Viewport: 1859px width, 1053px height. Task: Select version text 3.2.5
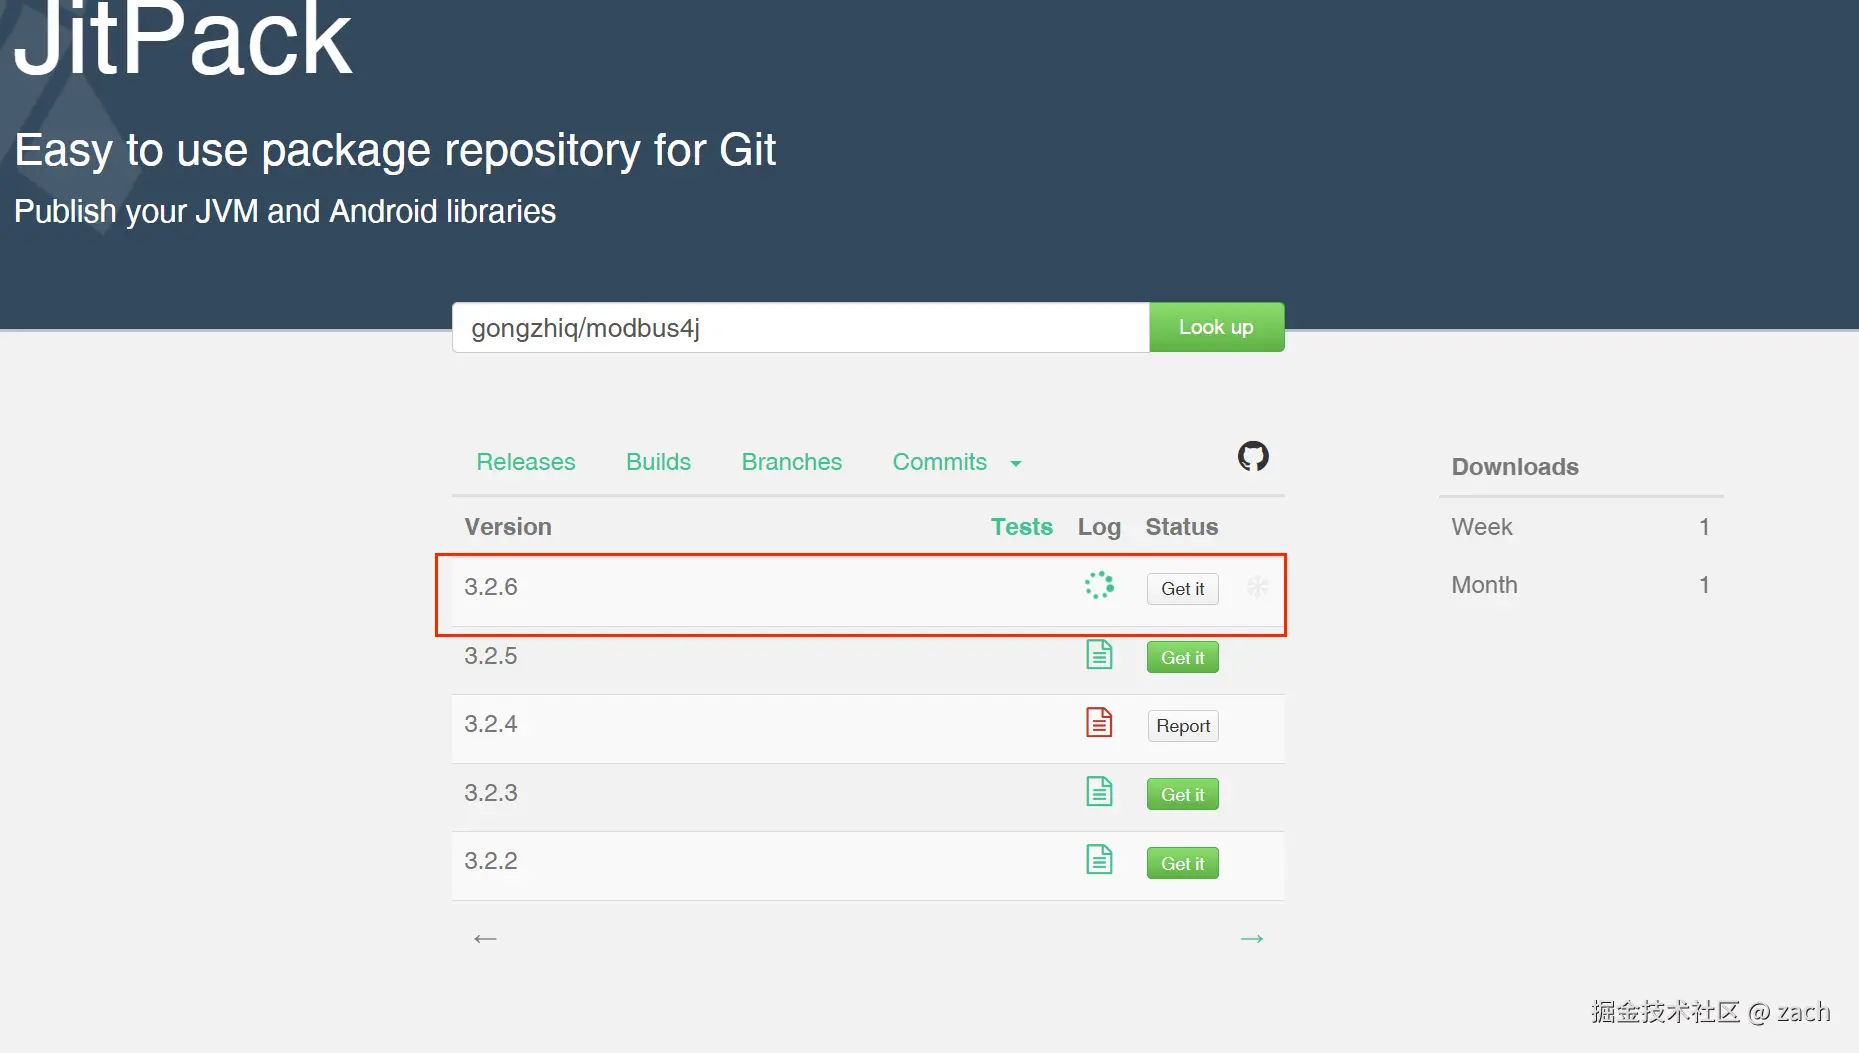491,656
